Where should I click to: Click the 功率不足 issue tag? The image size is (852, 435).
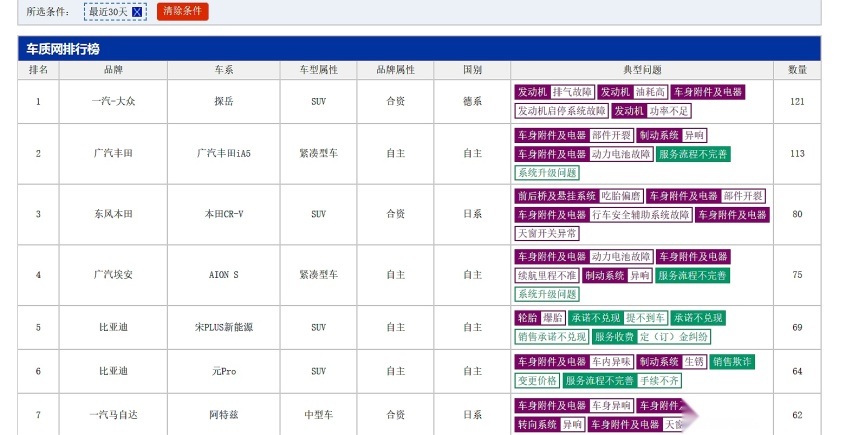coord(668,111)
